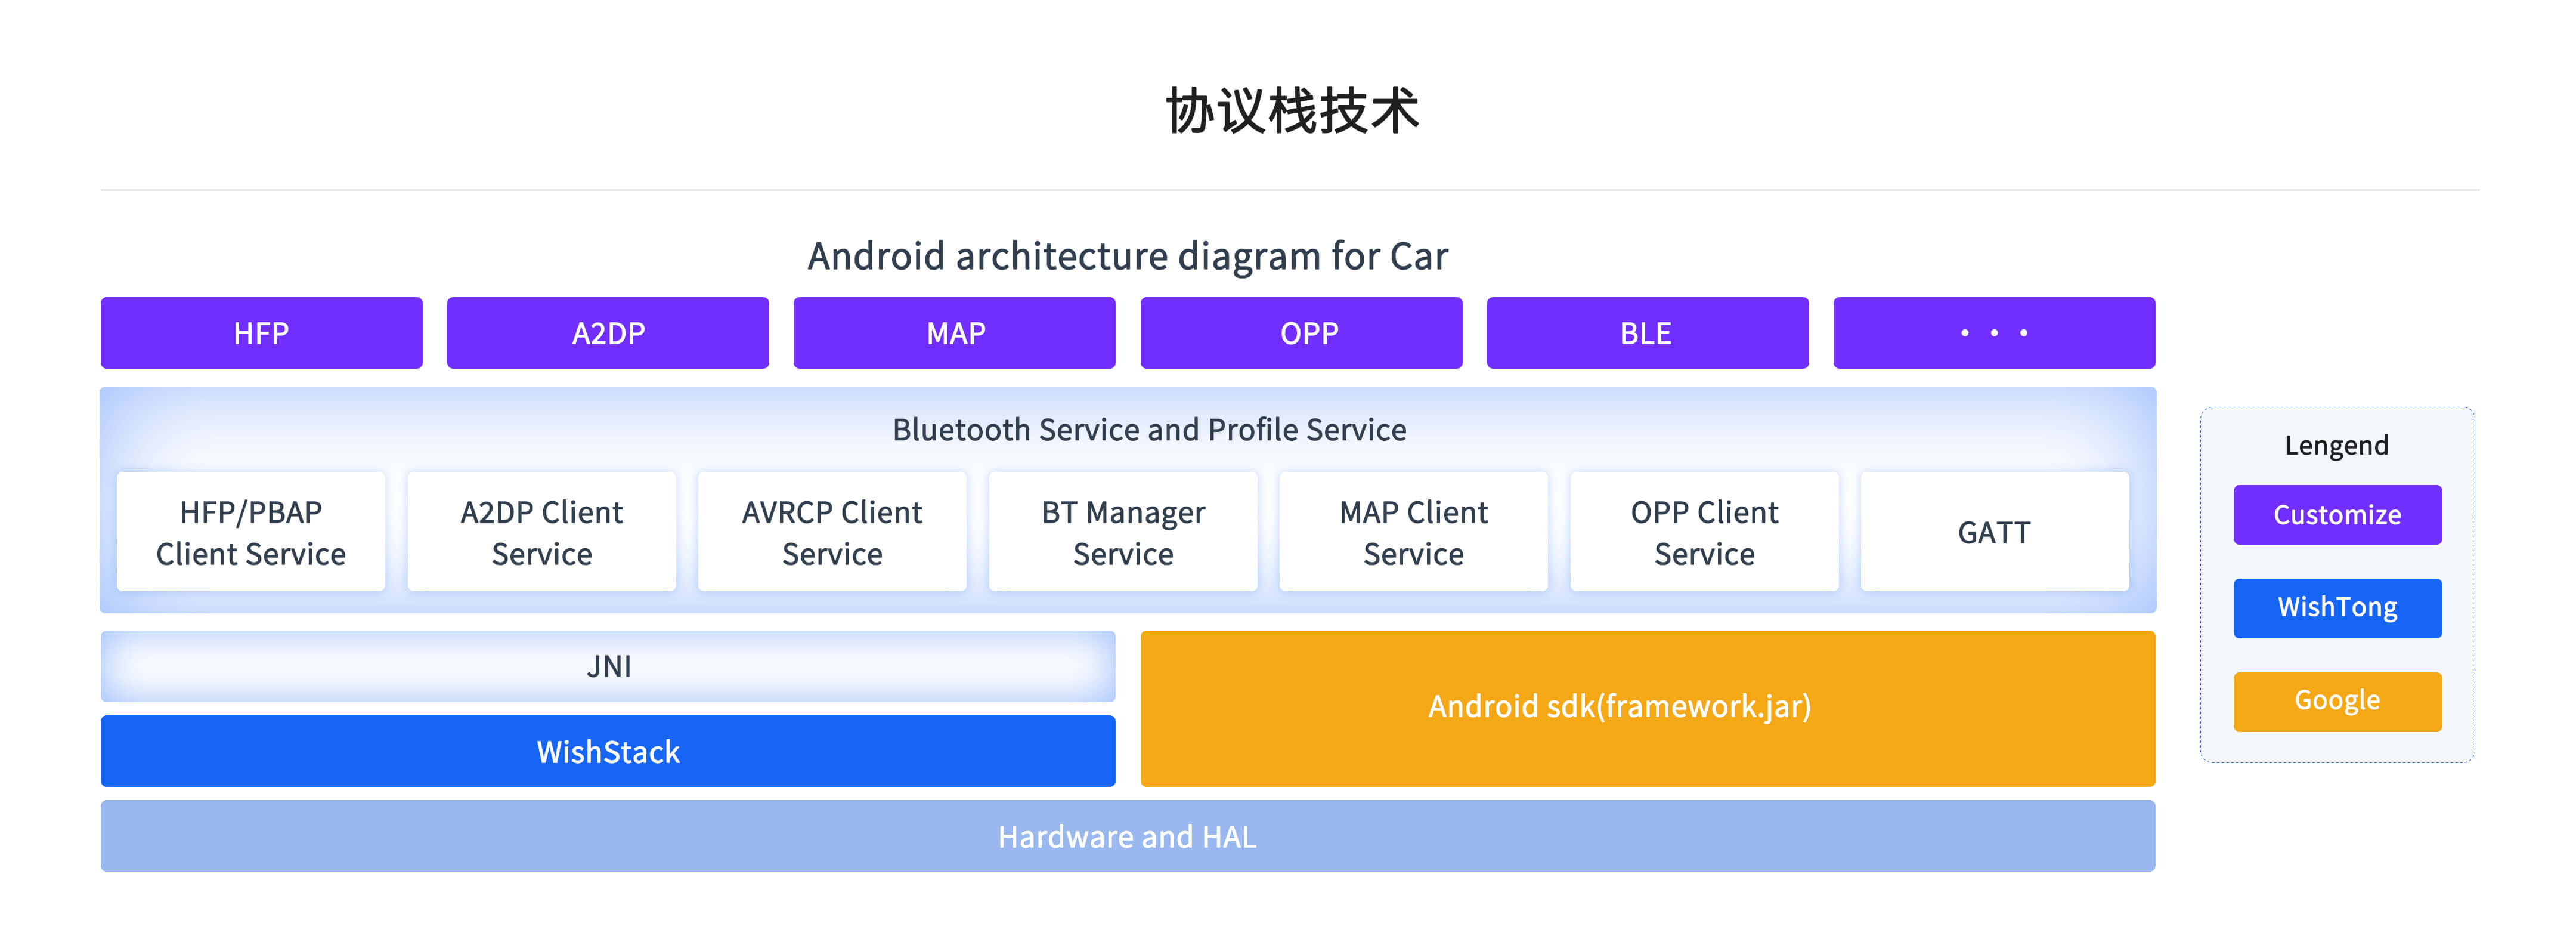
Task: Select the blue WishTong legend swatch
Action: 2337,608
